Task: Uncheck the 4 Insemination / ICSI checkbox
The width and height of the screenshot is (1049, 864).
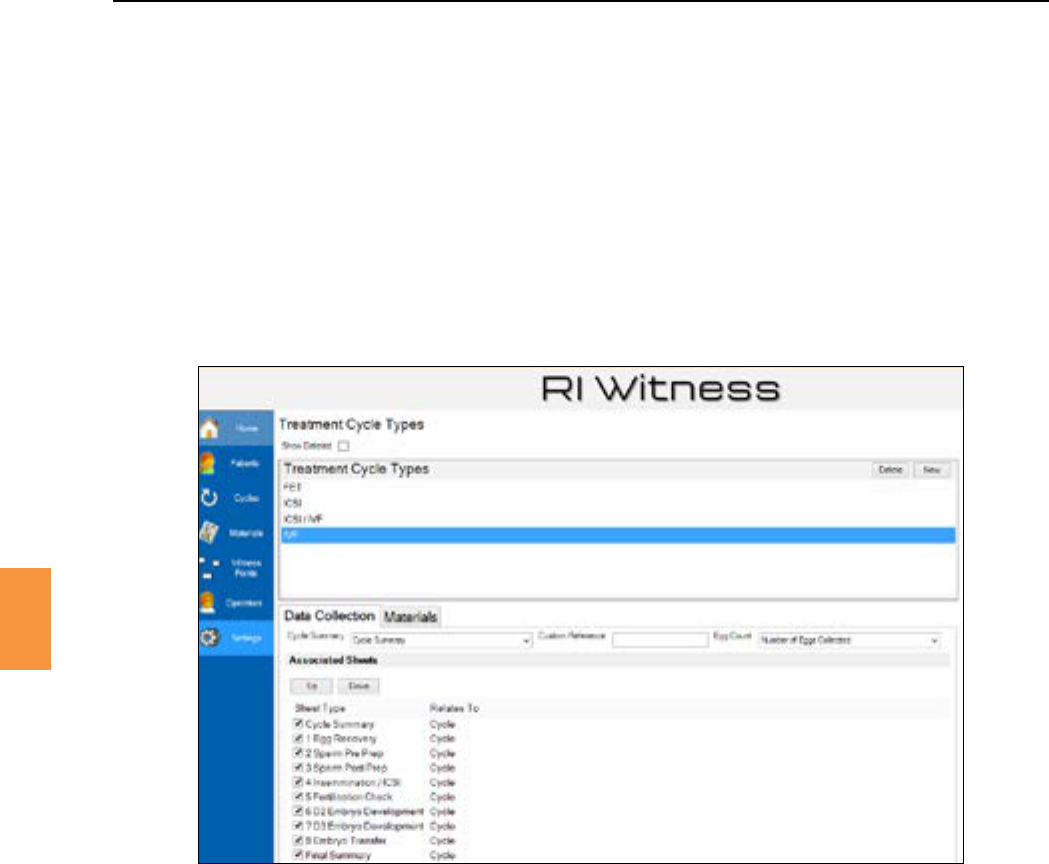Action: (298, 782)
